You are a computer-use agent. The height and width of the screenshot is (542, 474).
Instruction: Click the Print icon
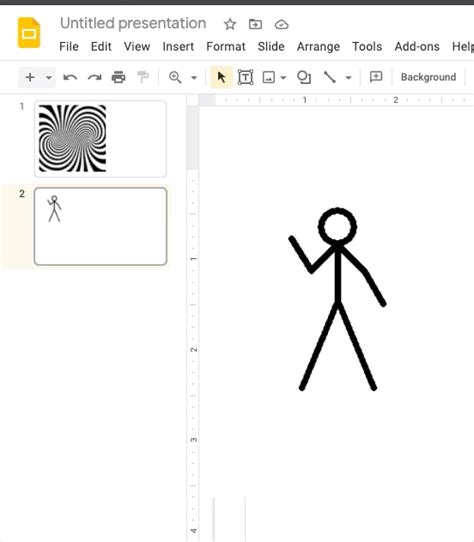coord(119,77)
